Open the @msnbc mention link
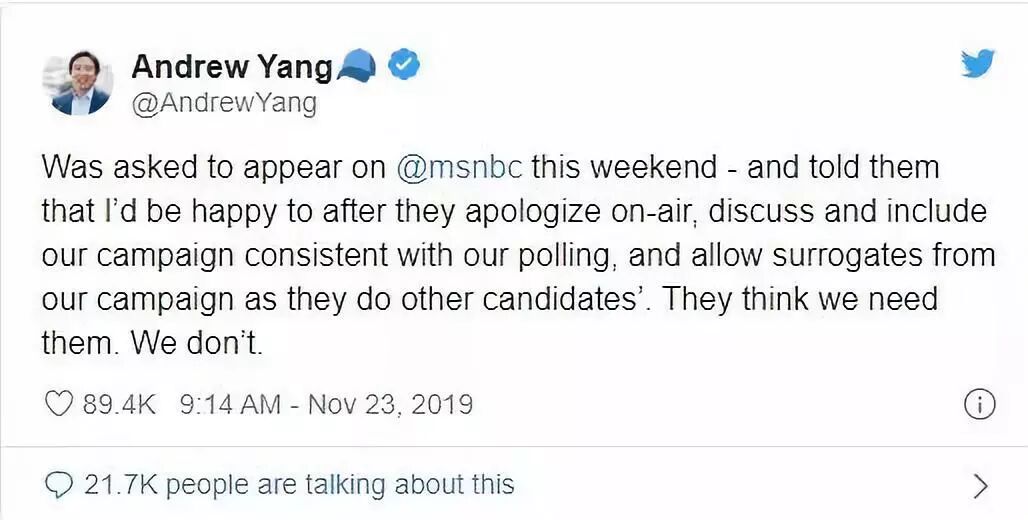Screen dimensions: 1028x520 [x=459, y=167]
